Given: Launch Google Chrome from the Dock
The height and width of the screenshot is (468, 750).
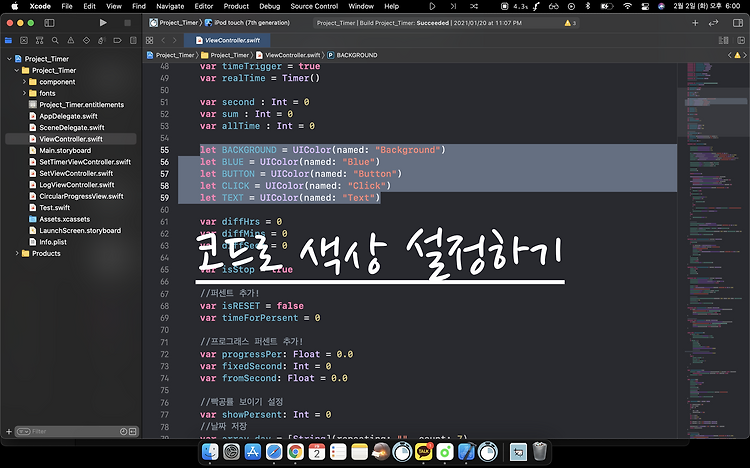Looking at the screenshot, I should point(296,452).
